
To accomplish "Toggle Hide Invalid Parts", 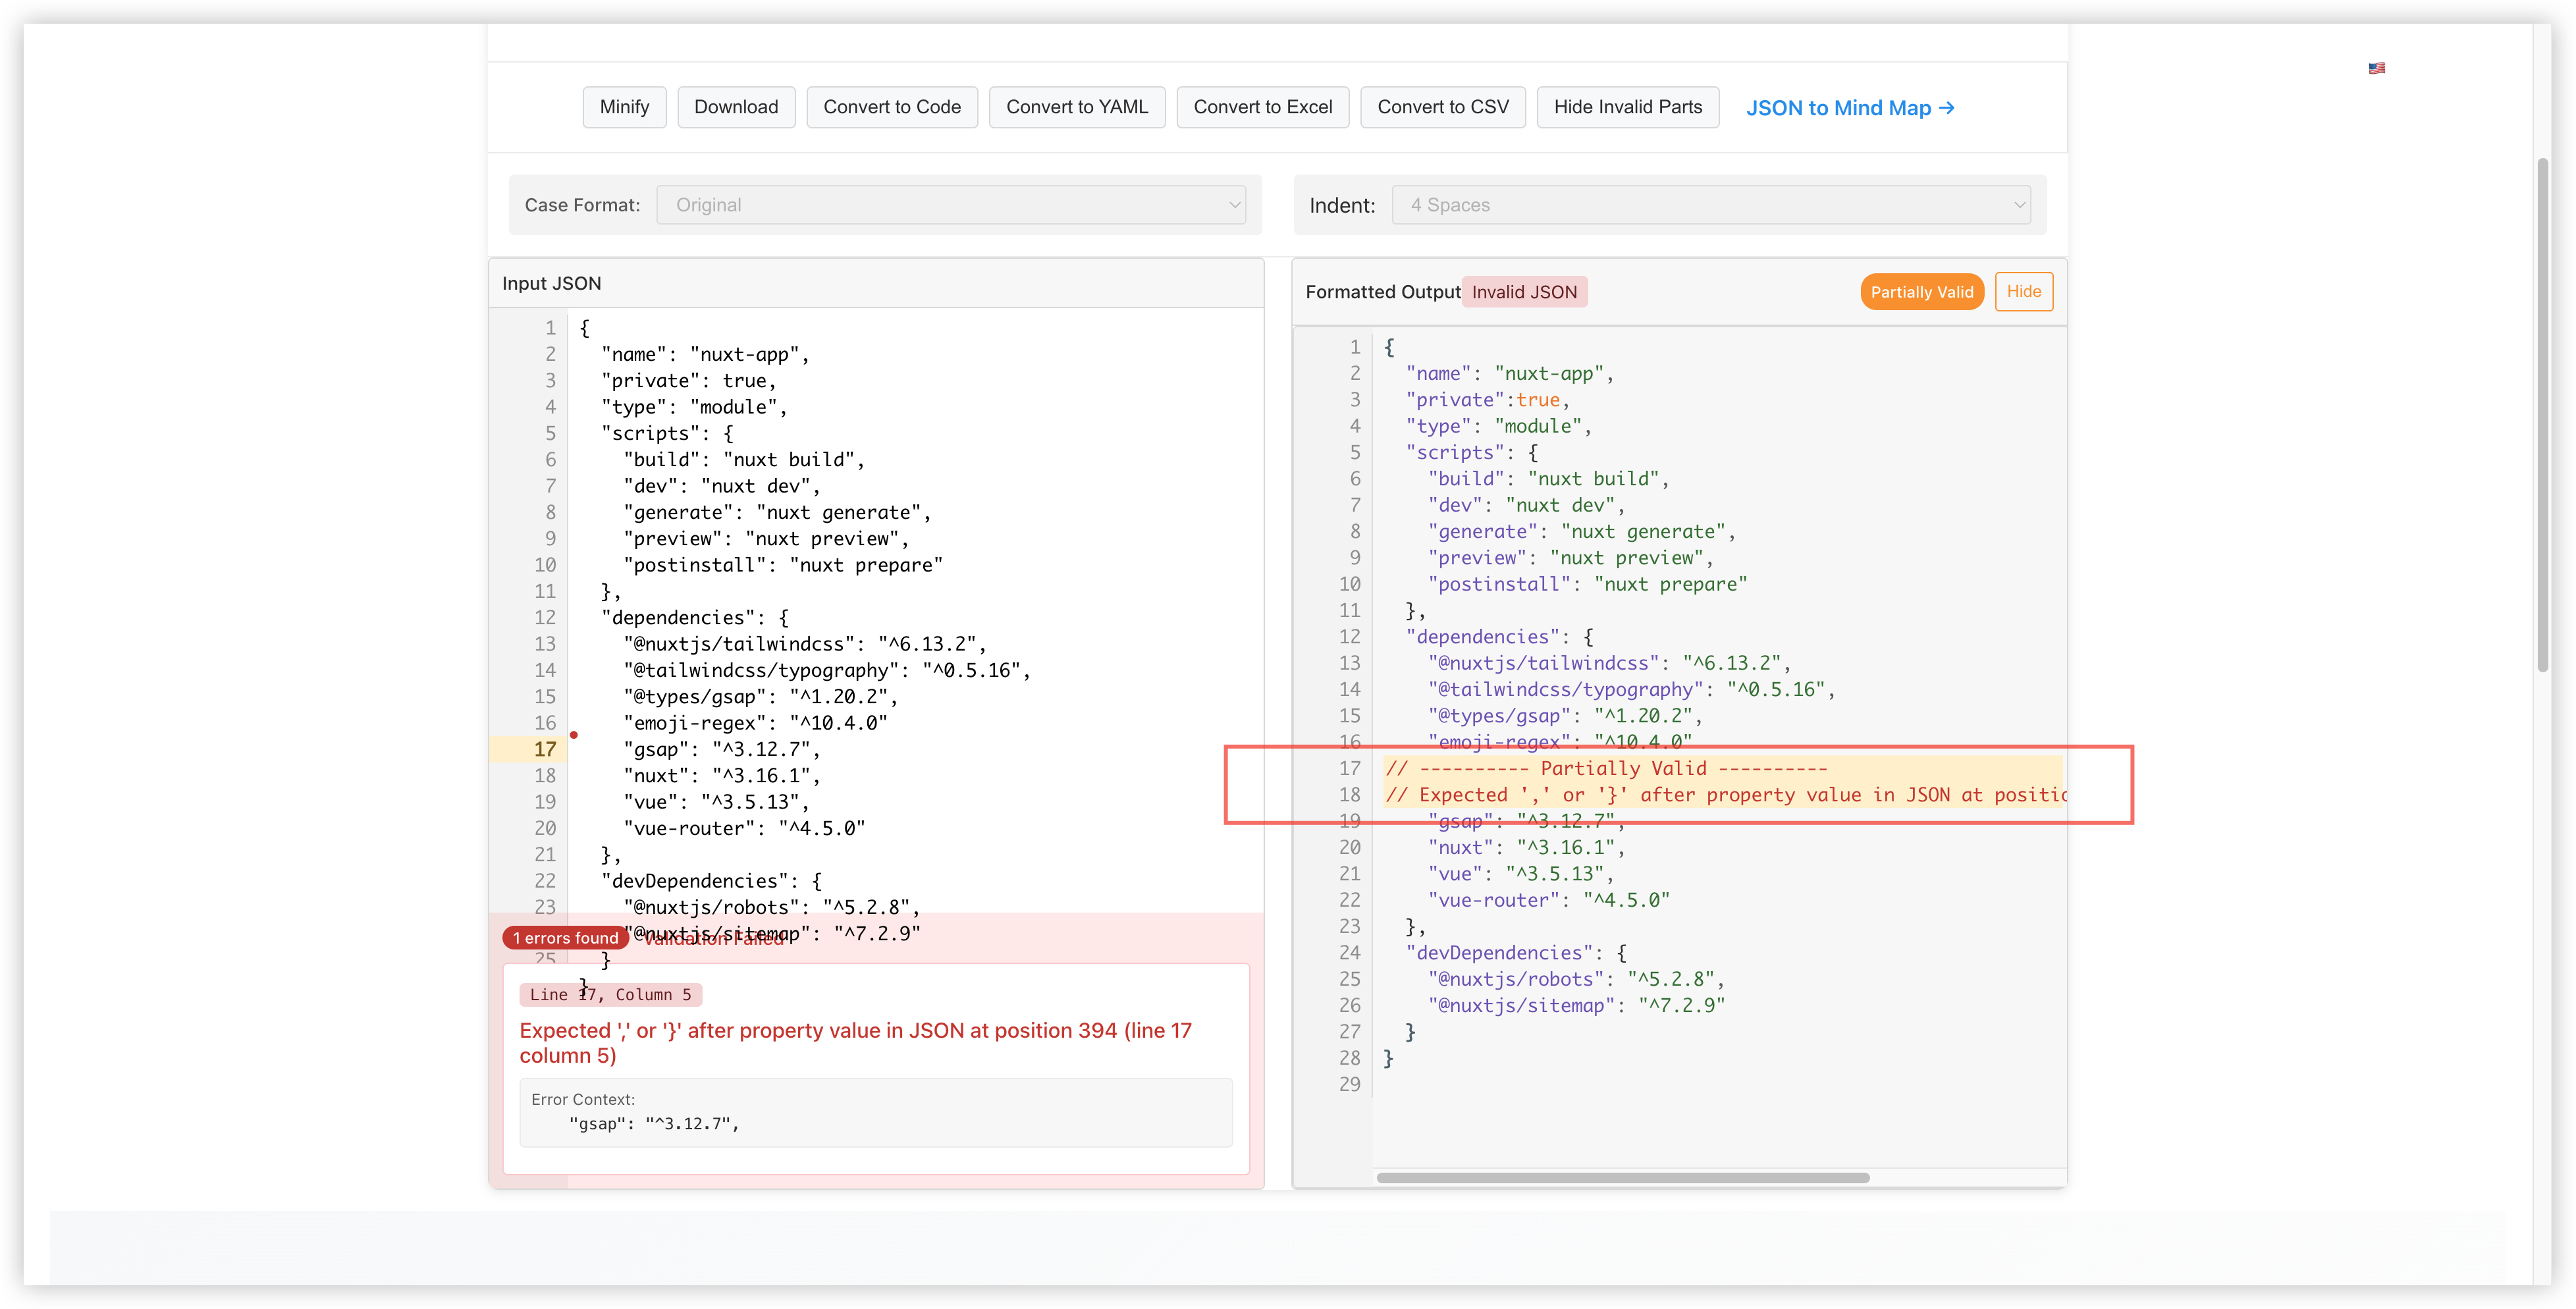I will click(x=1628, y=107).
